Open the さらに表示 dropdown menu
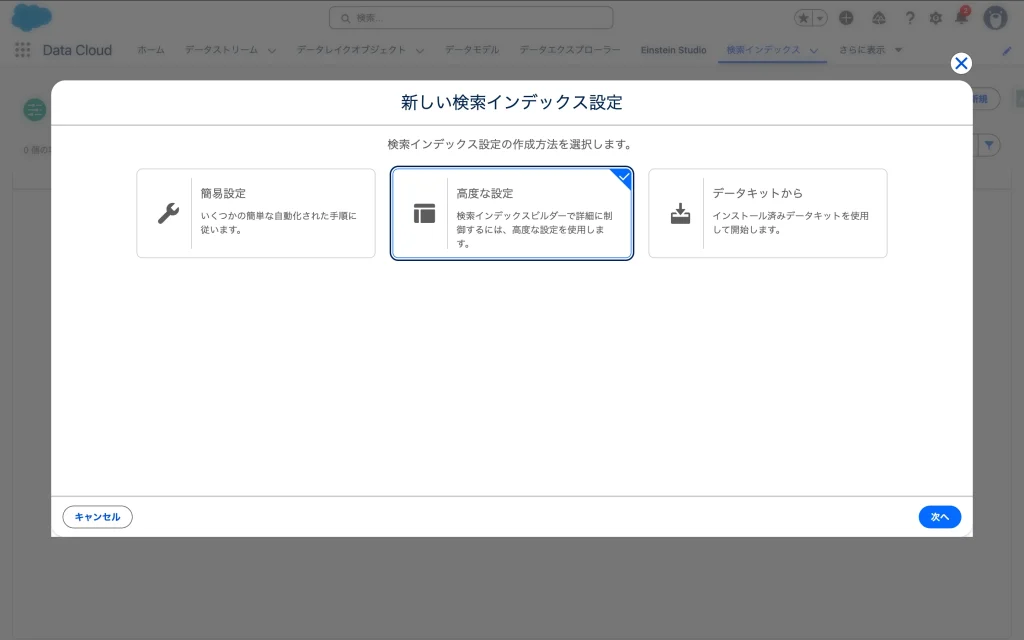This screenshot has width=1024, height=640. pyautogui.click(x=870, y=50)
